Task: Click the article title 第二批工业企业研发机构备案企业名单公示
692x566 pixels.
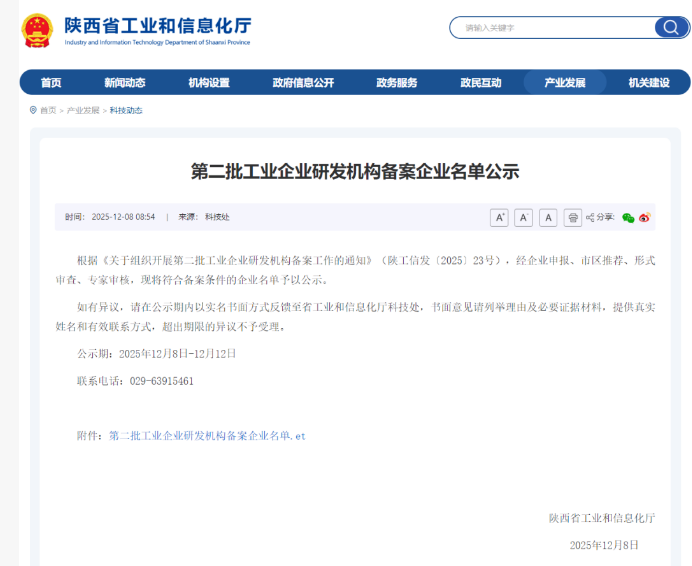Action: click(355, 171)
